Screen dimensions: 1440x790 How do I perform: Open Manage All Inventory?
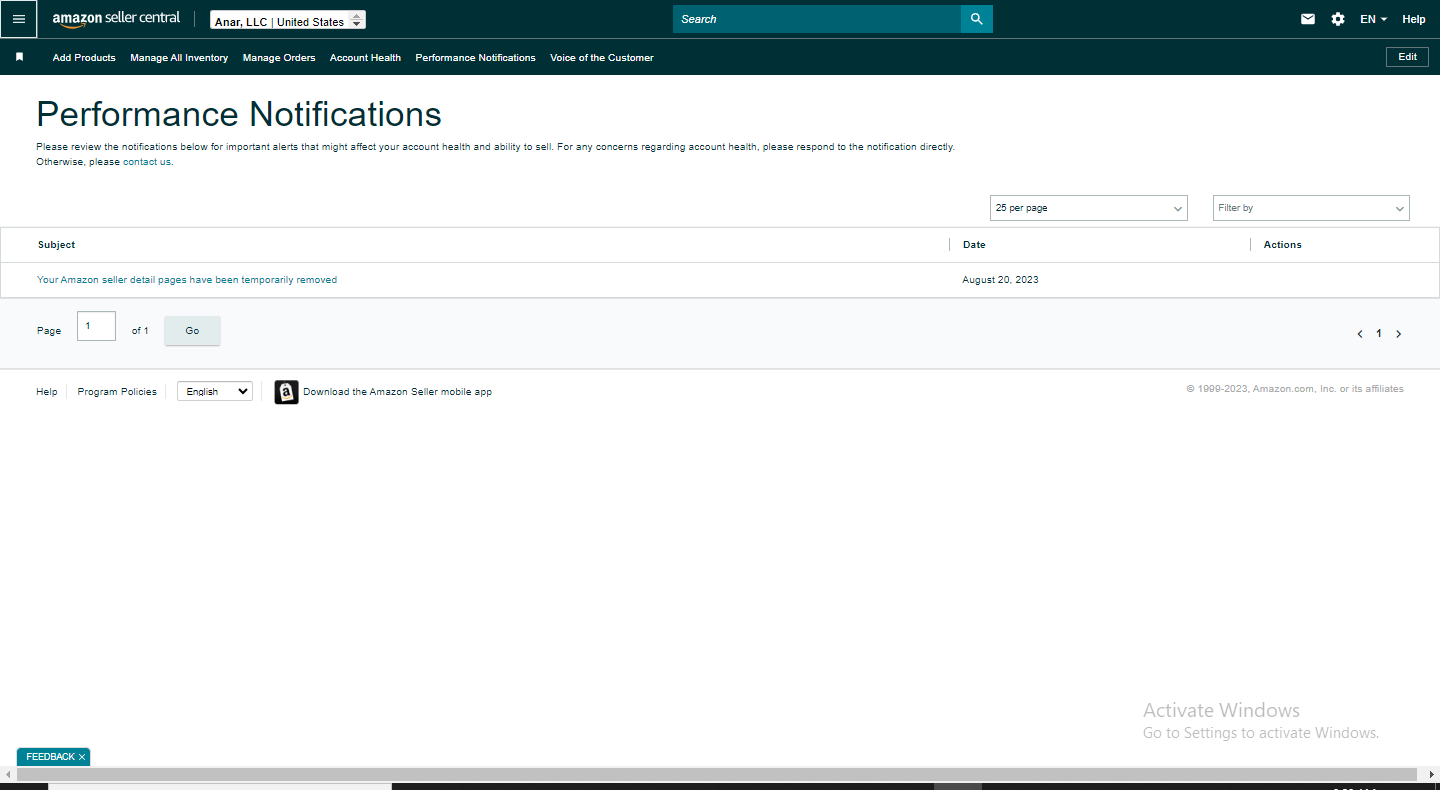click(179, 58)
